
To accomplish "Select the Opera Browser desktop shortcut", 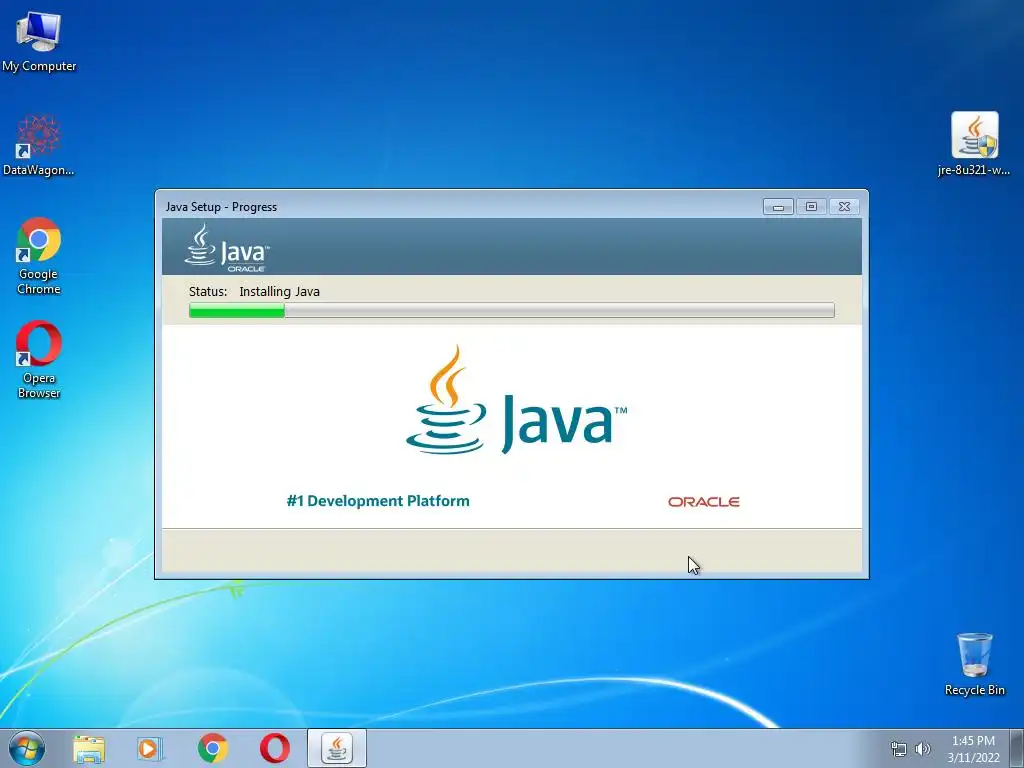I will pos(39,359).
